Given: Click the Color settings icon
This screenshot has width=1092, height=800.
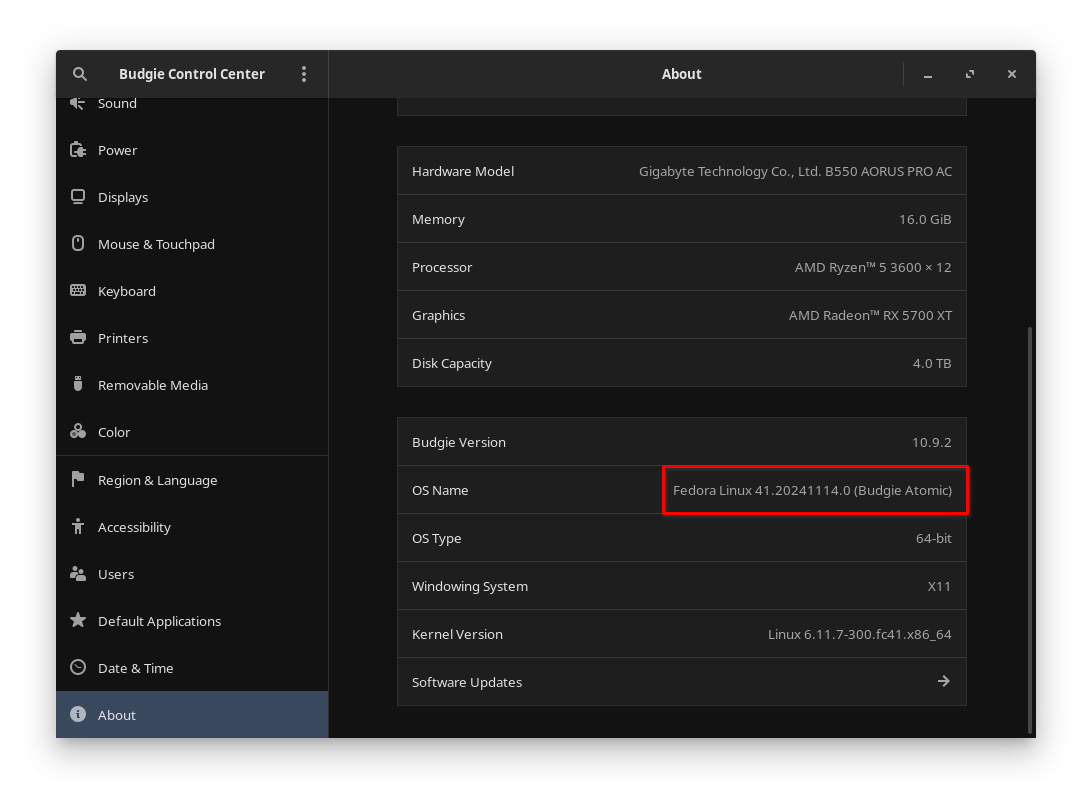Looking at the screenshot, I should (78, 432).
